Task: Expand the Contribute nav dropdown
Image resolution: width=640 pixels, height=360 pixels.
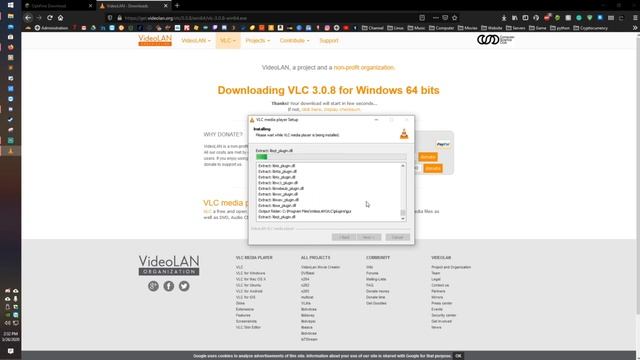Action: [294, 40]
